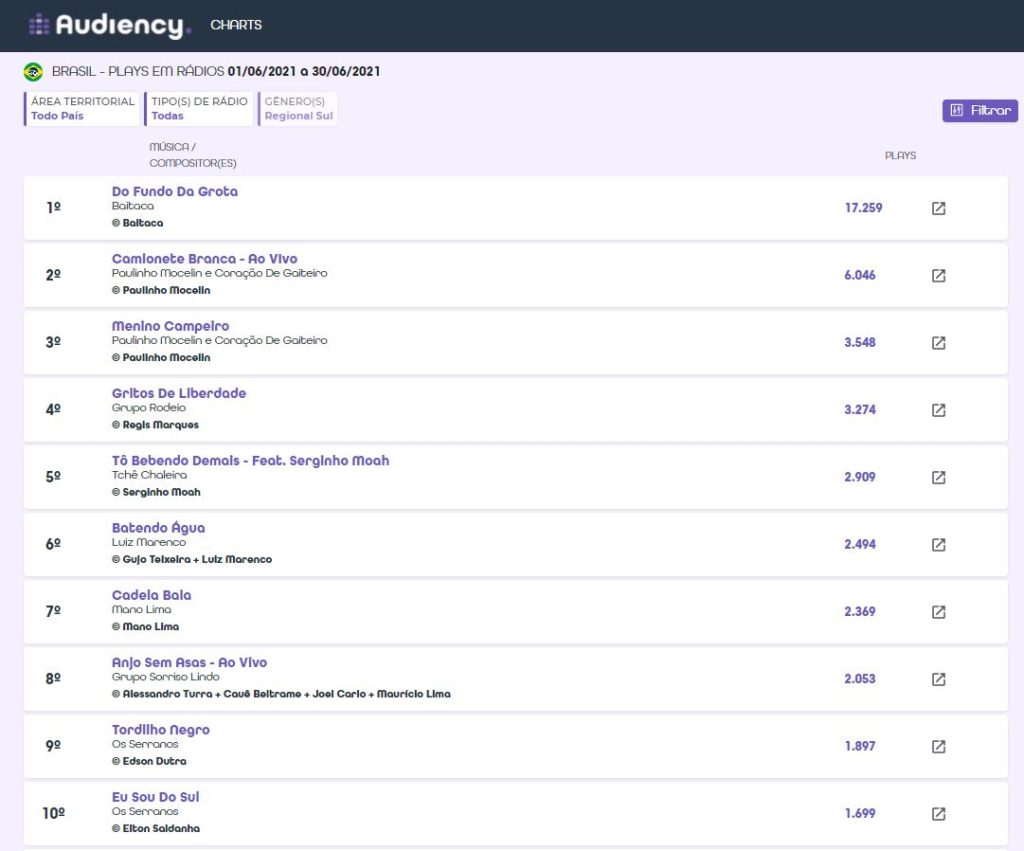1024x851 pixels.
Task: Open external link icon for Gritos De Liberdade
Action: 938,410
